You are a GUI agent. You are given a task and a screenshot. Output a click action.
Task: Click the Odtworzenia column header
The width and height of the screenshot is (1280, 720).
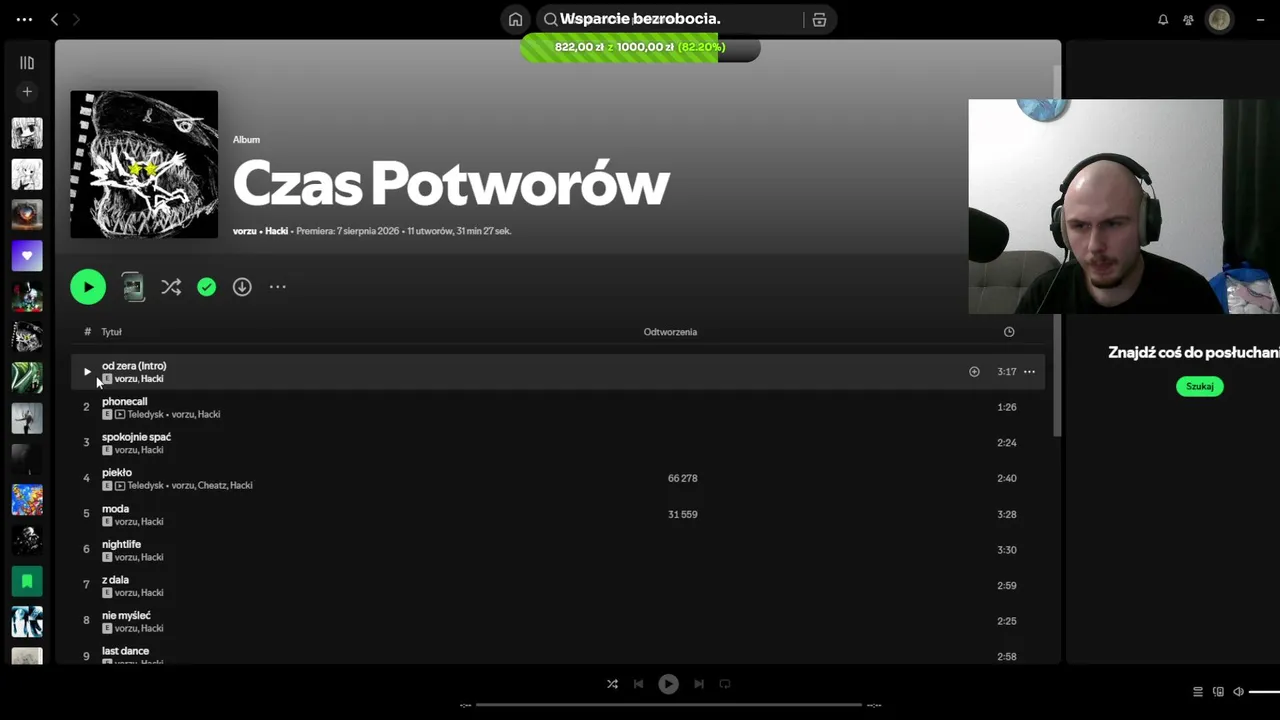pyautogui.click(x=670, y=332)
